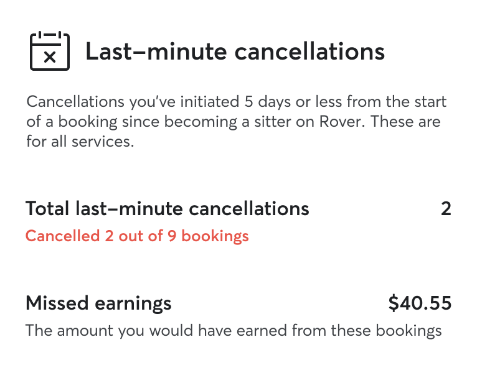Click the amount you would have earned caption
Screen dimensions: 484x374
[234, 331]
